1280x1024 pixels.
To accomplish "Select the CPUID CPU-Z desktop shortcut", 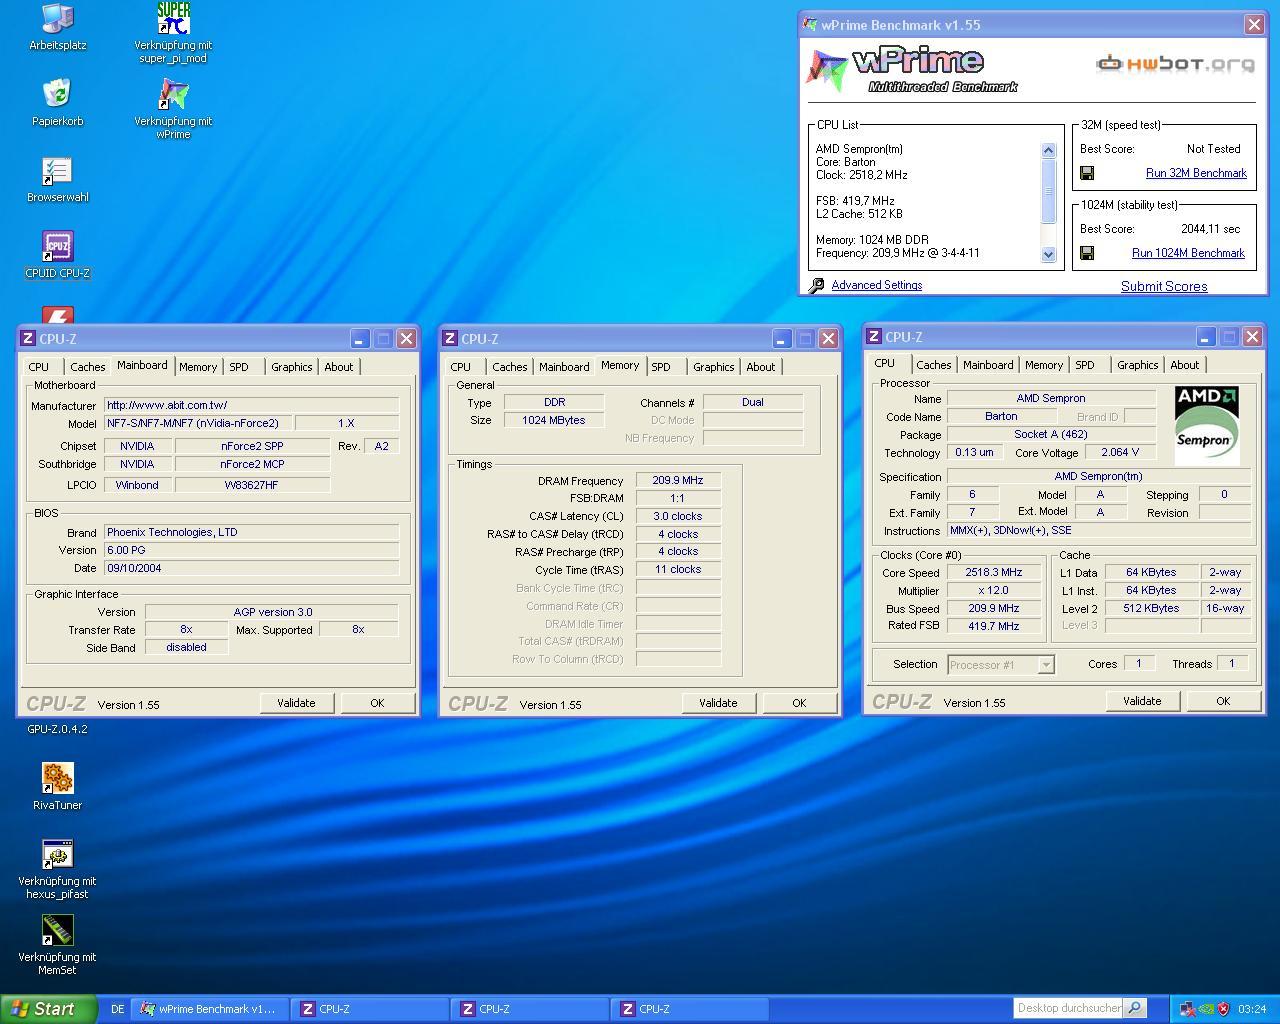I will coord(57,255).
